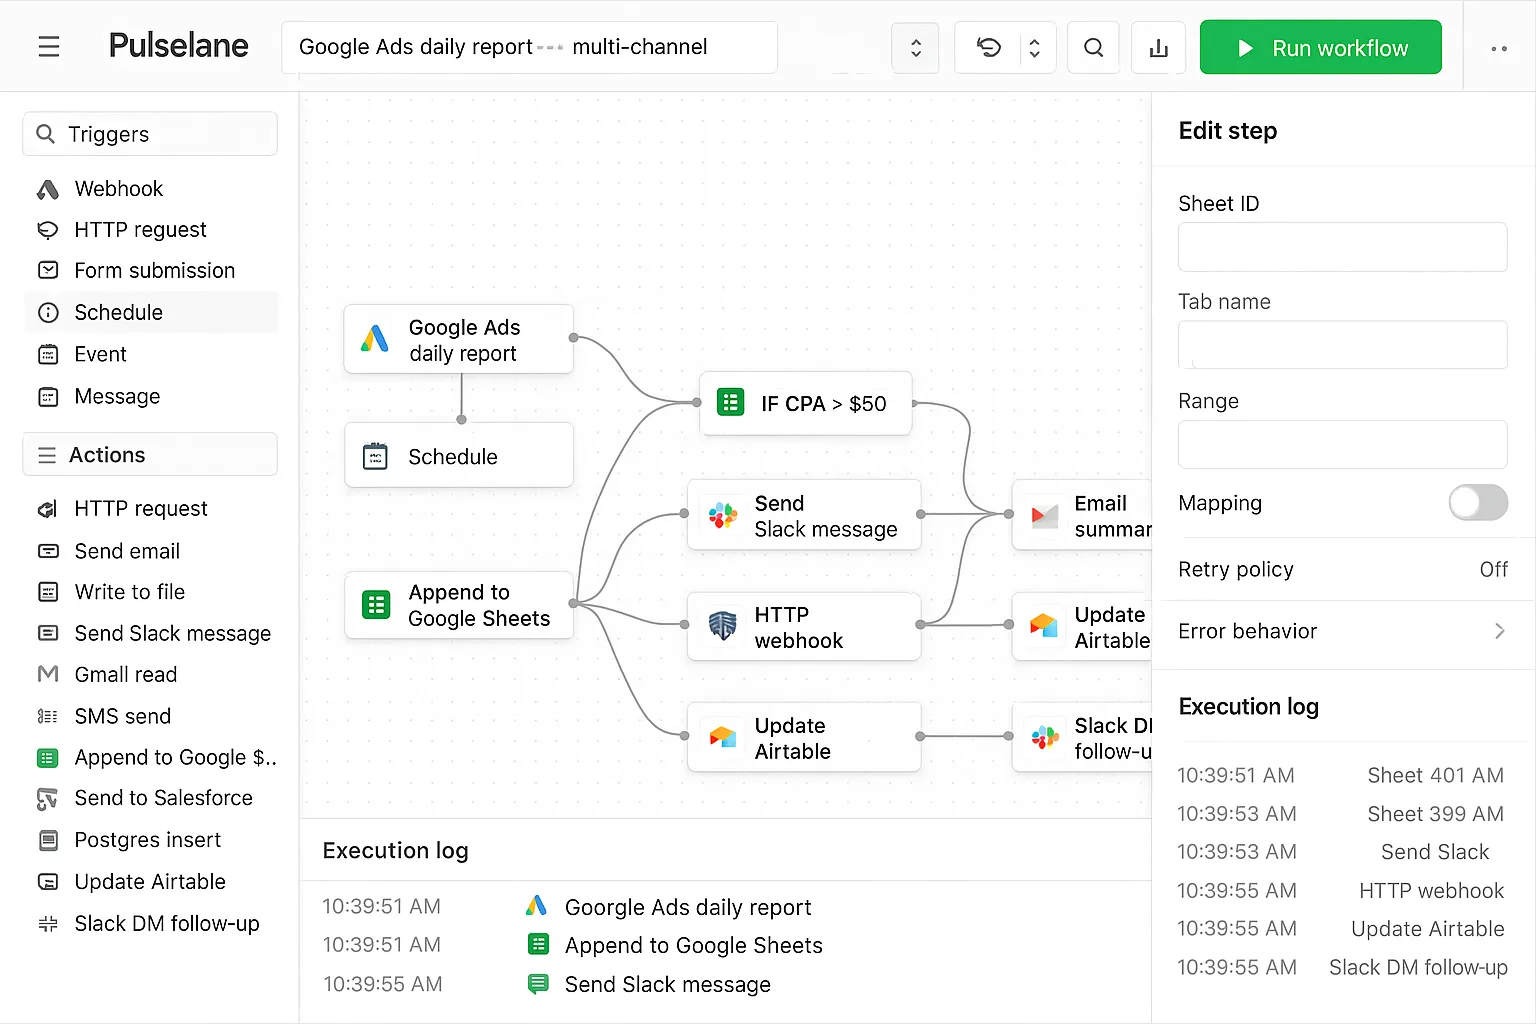
Task: Change the Retry policy Off setting
Action: (x=1493, y=569)
